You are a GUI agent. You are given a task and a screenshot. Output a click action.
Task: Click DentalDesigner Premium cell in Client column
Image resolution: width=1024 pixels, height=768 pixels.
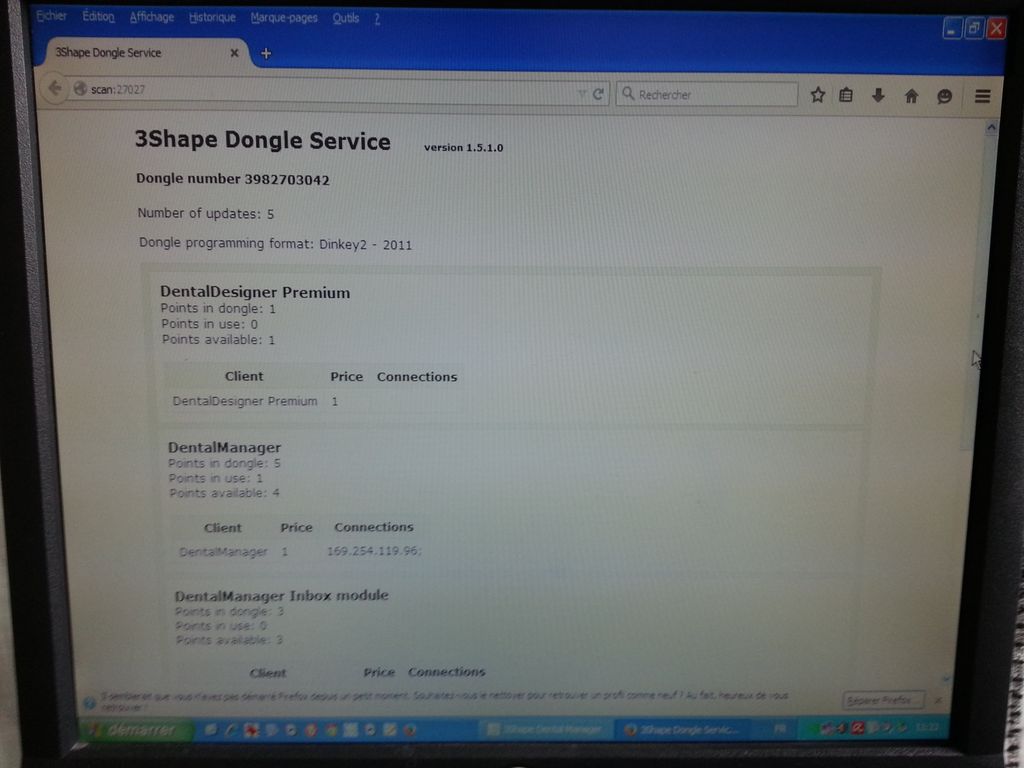click(x=245, y=401)
